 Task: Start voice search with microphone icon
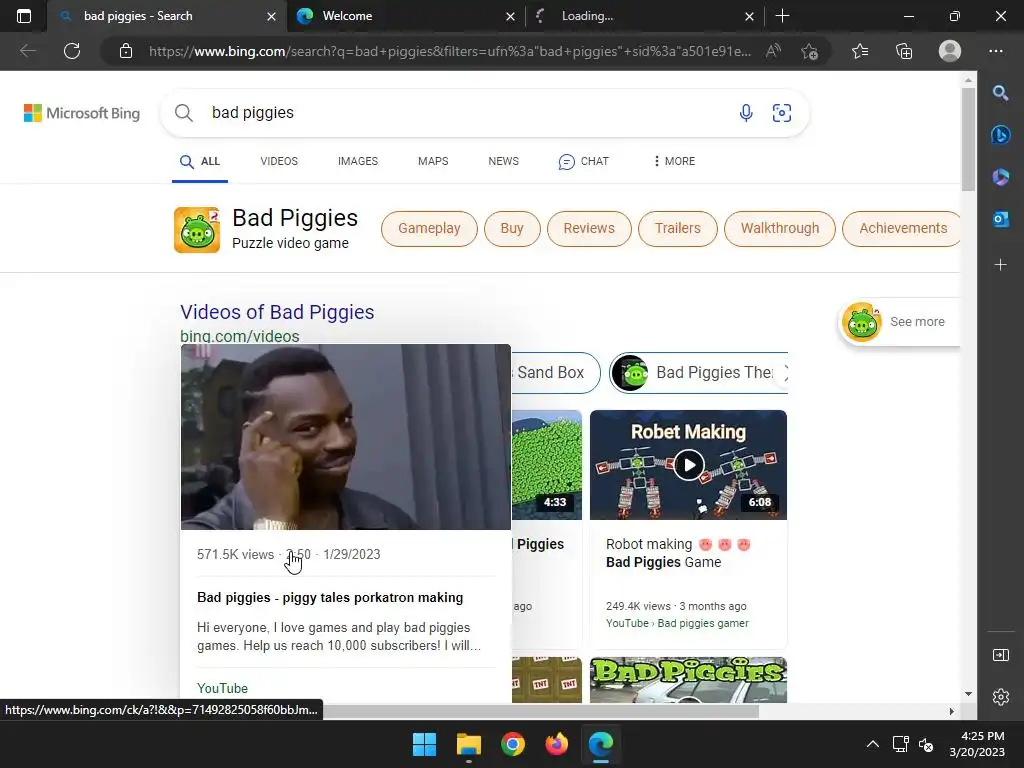click(x=746, y=113)
